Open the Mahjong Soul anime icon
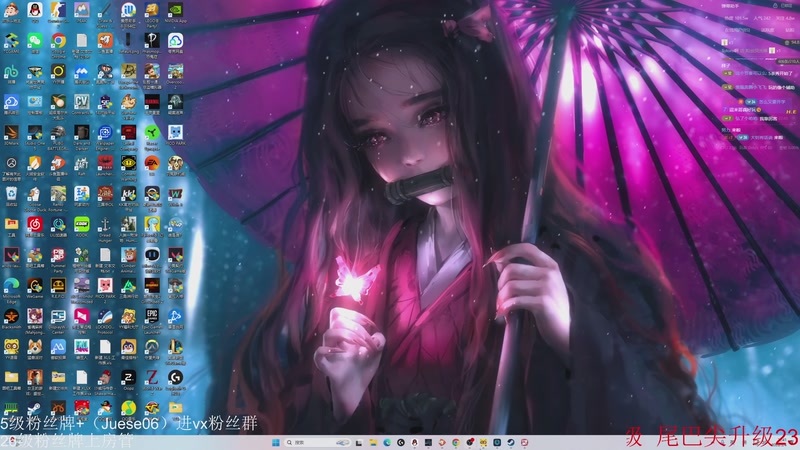The width and height of the screenshot is (800, 450). pyautogui.click(x=35, y=316)
